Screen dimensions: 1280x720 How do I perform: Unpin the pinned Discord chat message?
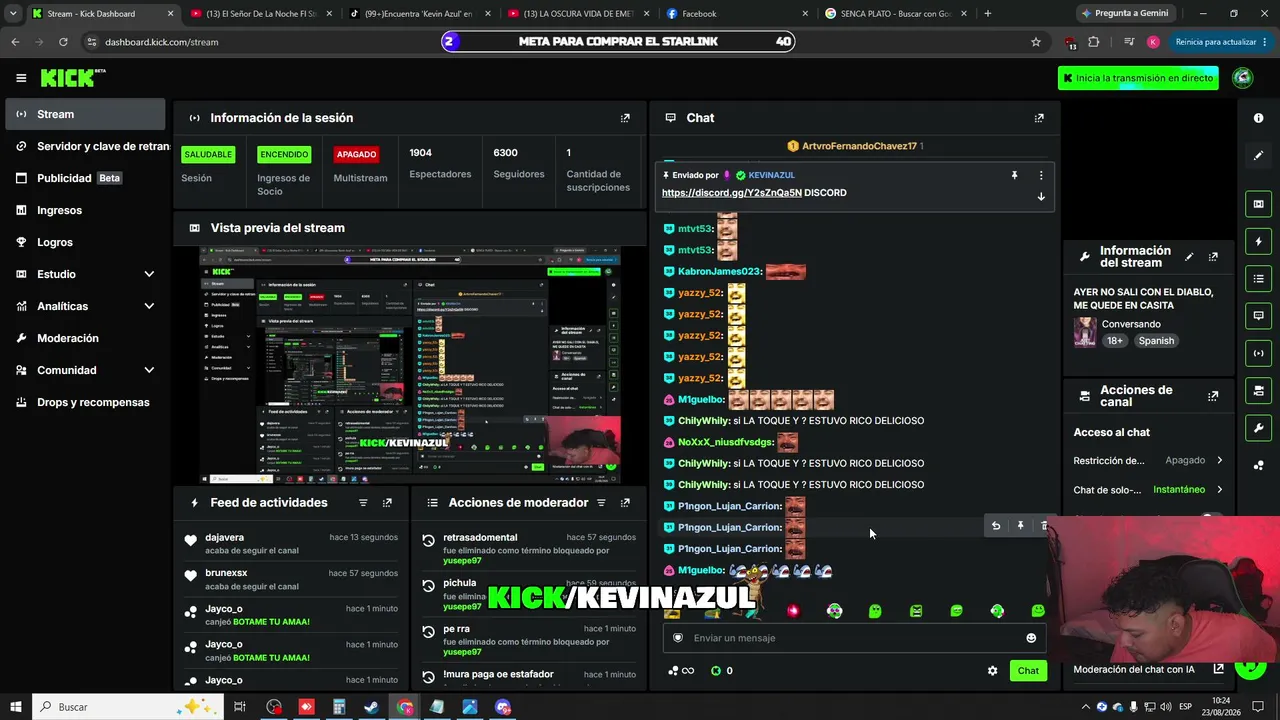[x=1014, y=175]
